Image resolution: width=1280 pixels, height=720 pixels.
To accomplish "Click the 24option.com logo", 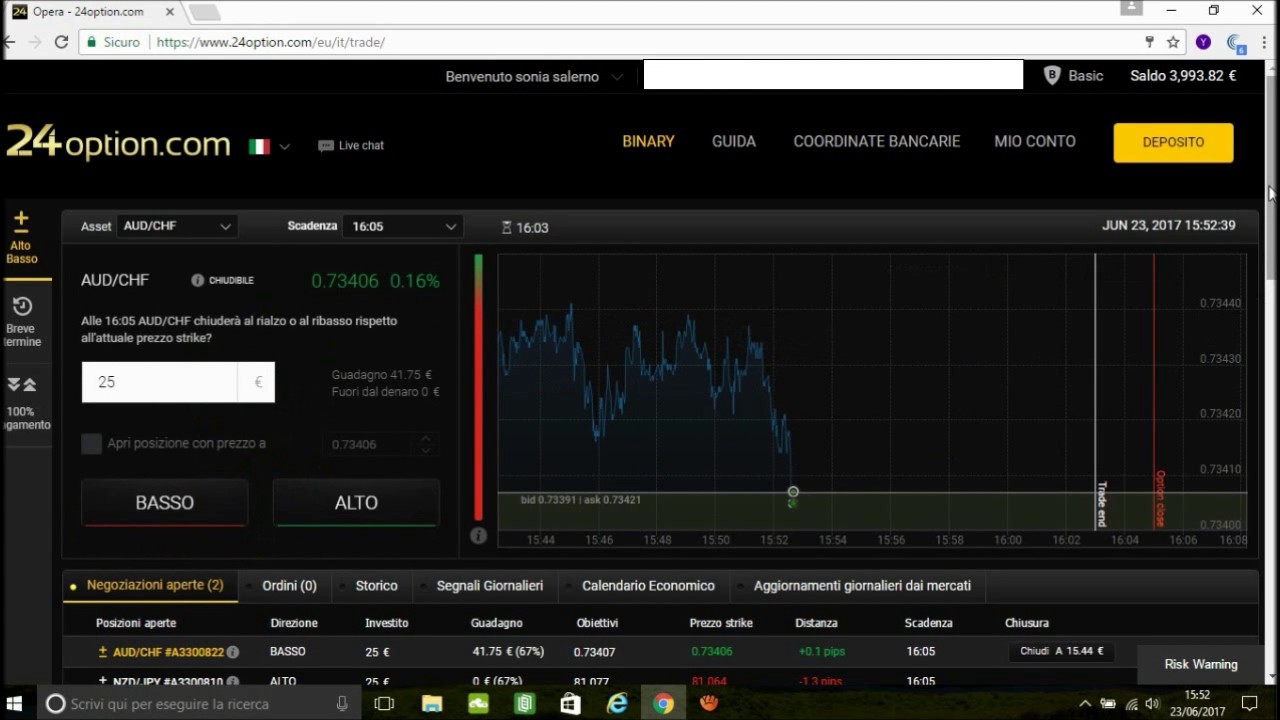I will click(x=118, y=145).
